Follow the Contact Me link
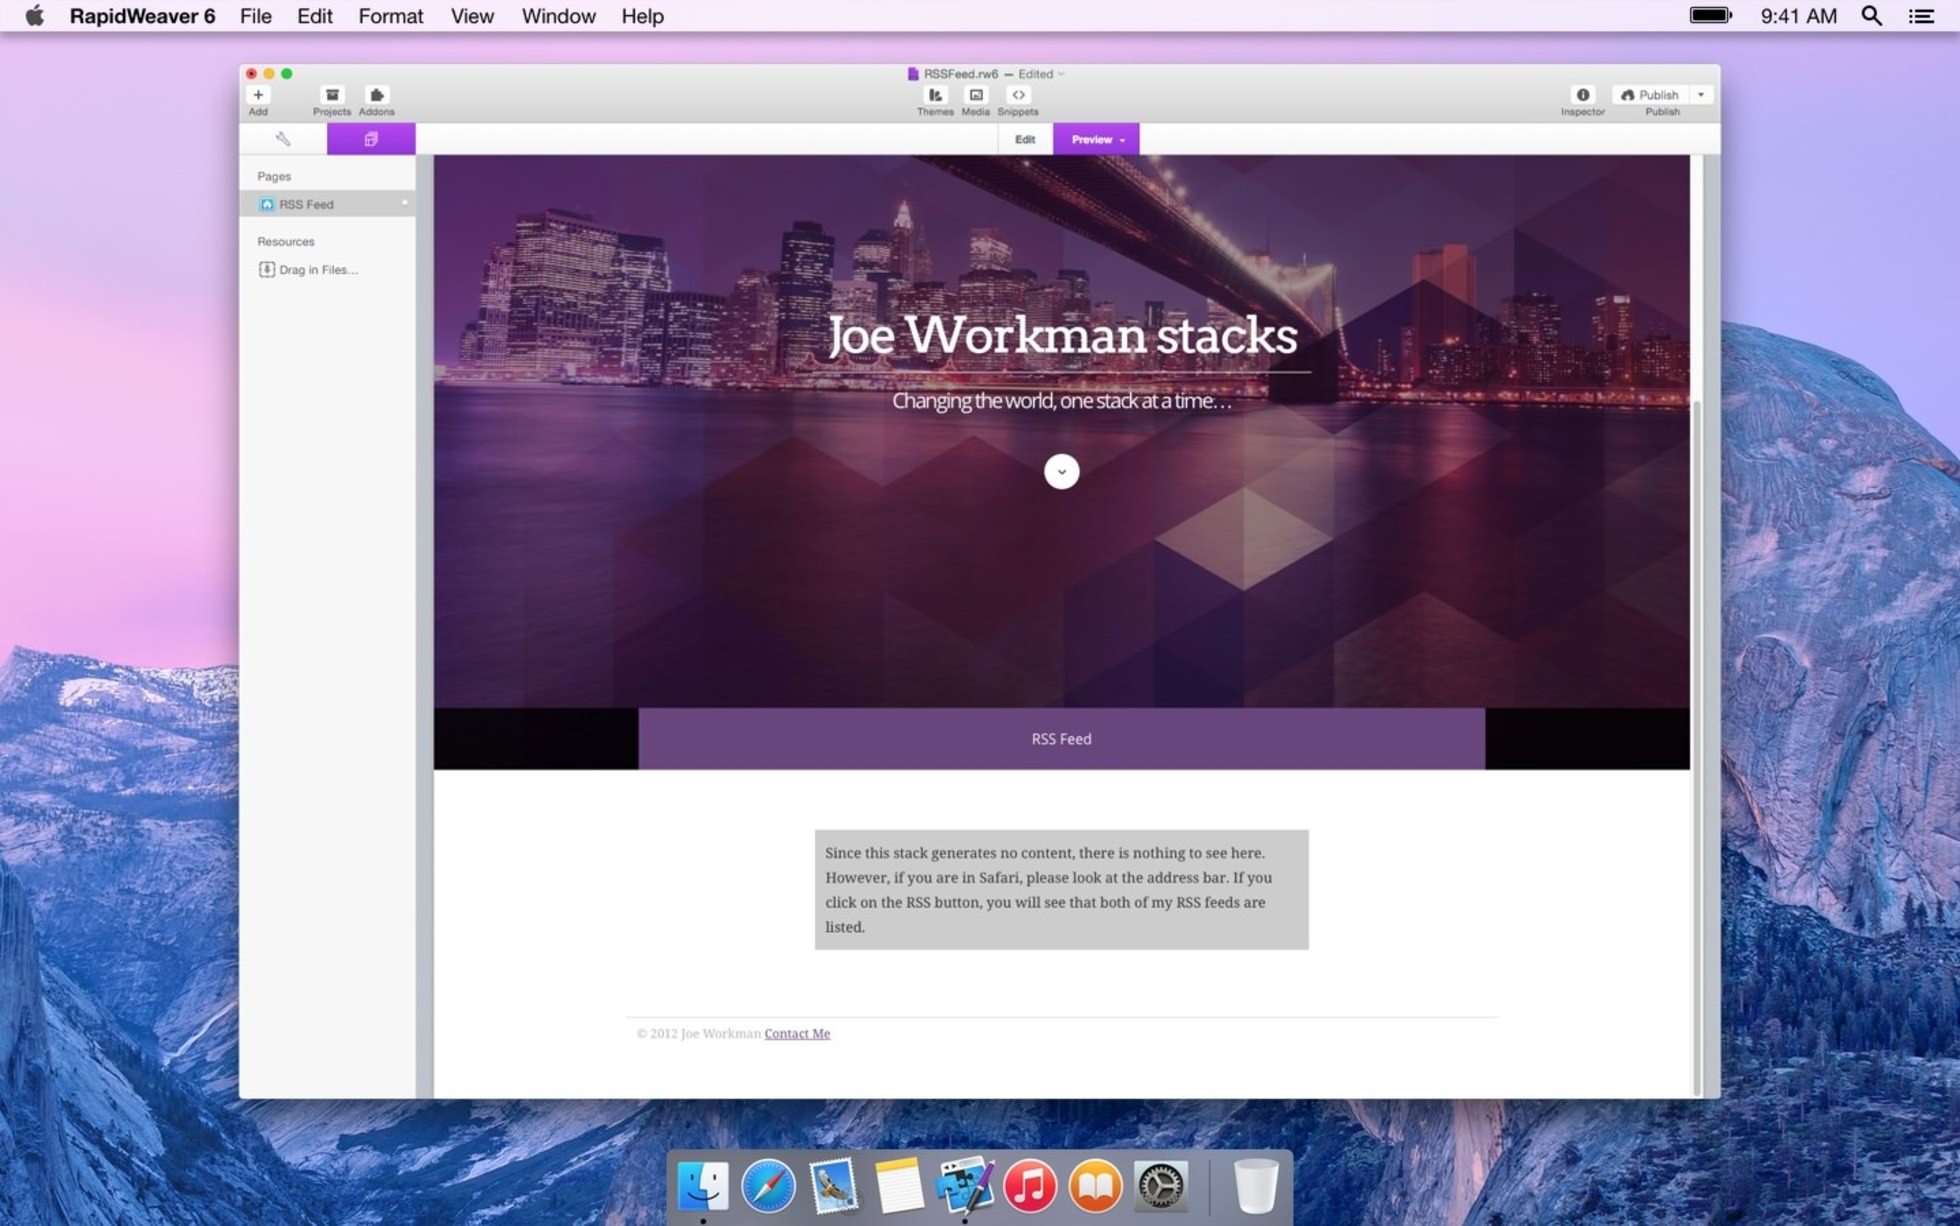This screenshot has width=1960, height=1226. tap(797, 1033)
